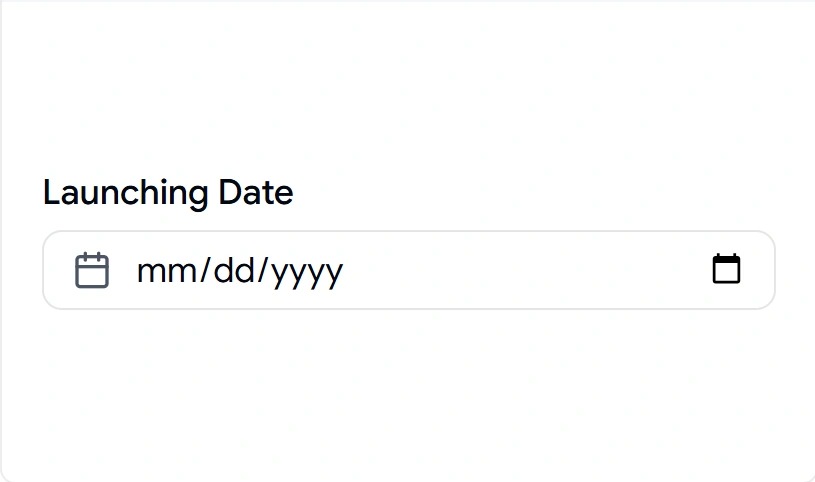The height and width of the screenshot is (482, 815).
Task: Expand the native date chooser indicator
Action: [x=726, y=269]
